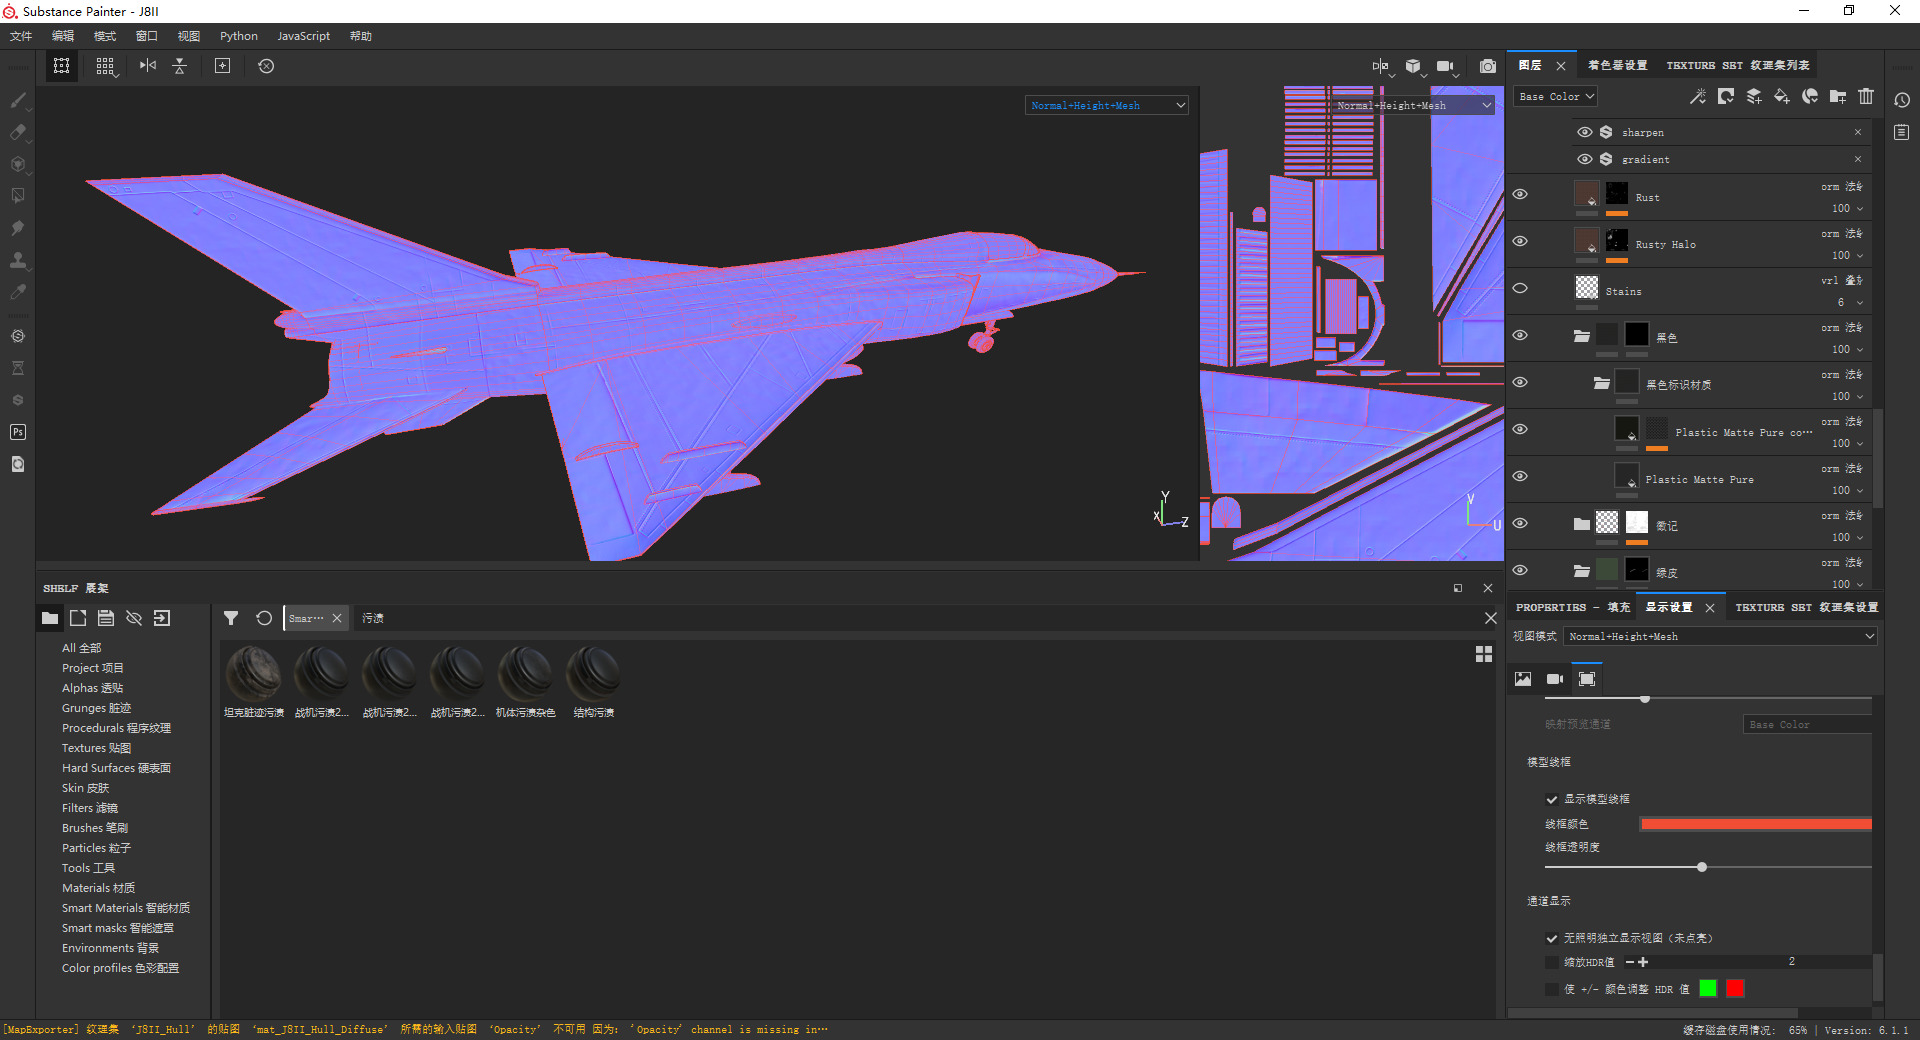This screenshot has height=1040, width=1920.
Task: Show the Stains layer
Action: click(1520, 289)
